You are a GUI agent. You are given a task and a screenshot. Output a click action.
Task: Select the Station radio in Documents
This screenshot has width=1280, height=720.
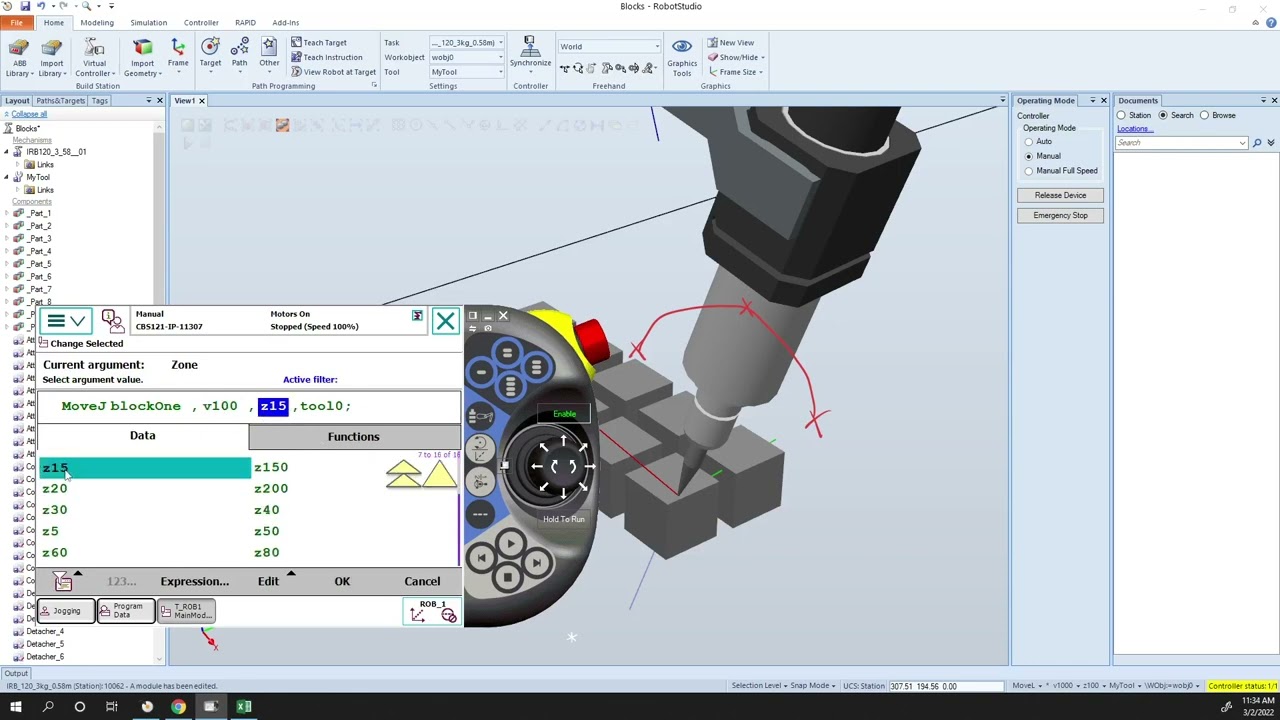point(1121,116)
